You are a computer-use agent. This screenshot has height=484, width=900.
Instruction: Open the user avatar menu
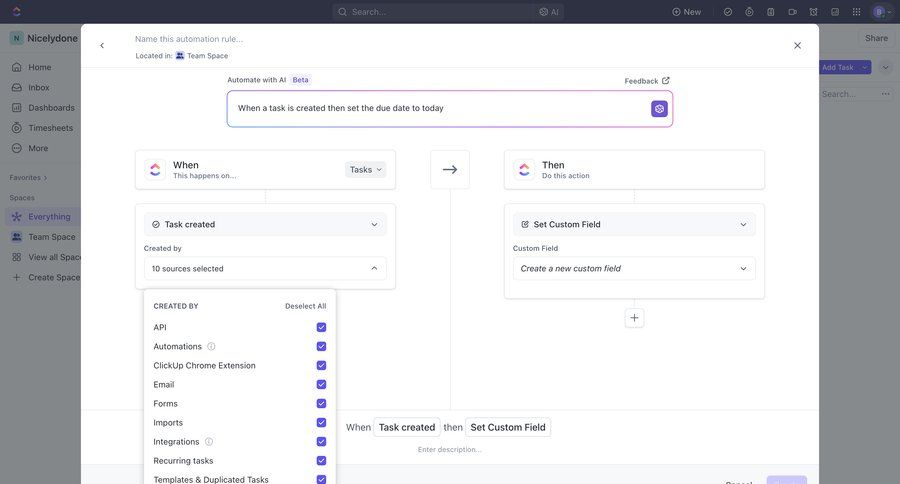pos(880,11)
